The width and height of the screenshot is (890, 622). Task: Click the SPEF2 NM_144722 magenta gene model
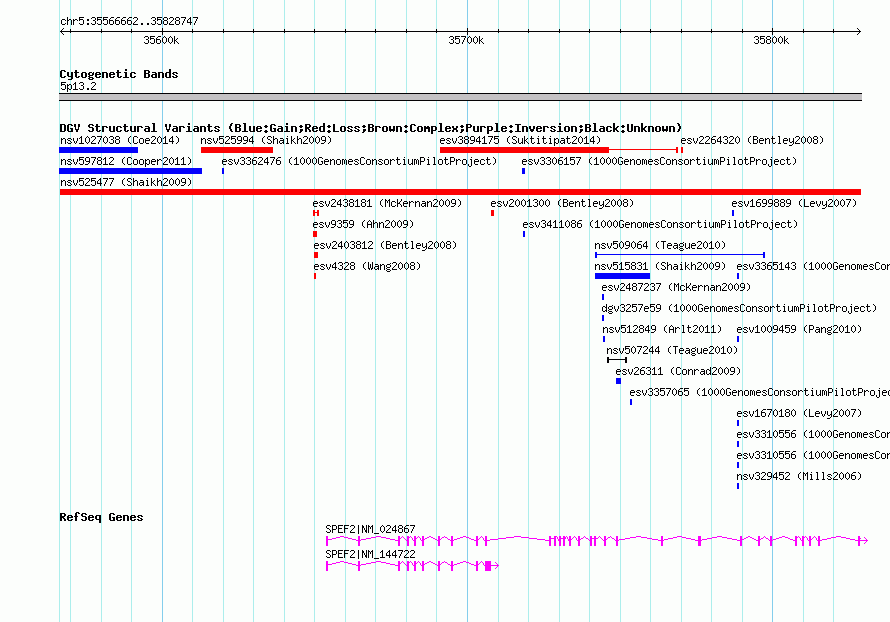click(x=413, y=566)
